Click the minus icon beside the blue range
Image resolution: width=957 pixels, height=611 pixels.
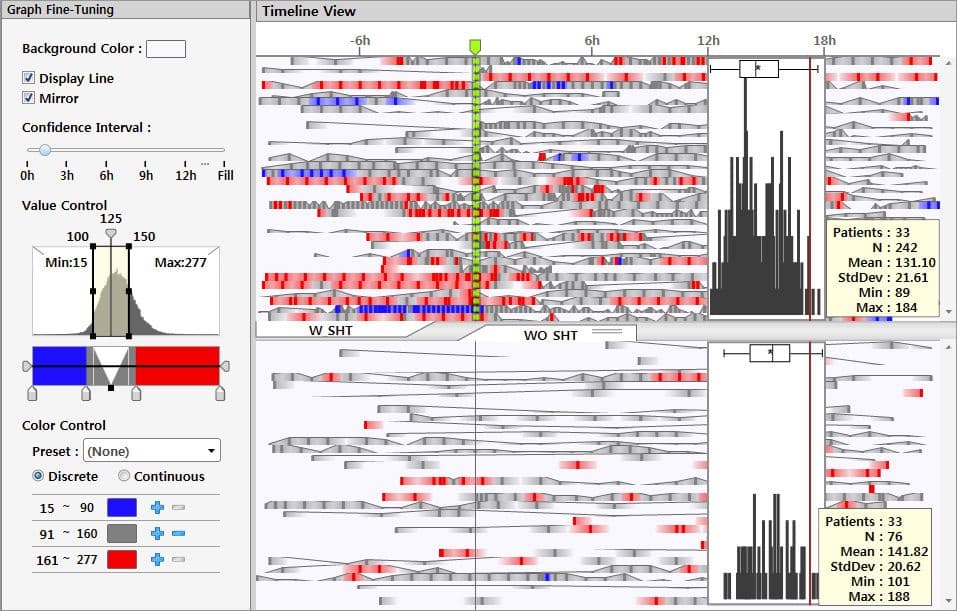coord(179,508)
